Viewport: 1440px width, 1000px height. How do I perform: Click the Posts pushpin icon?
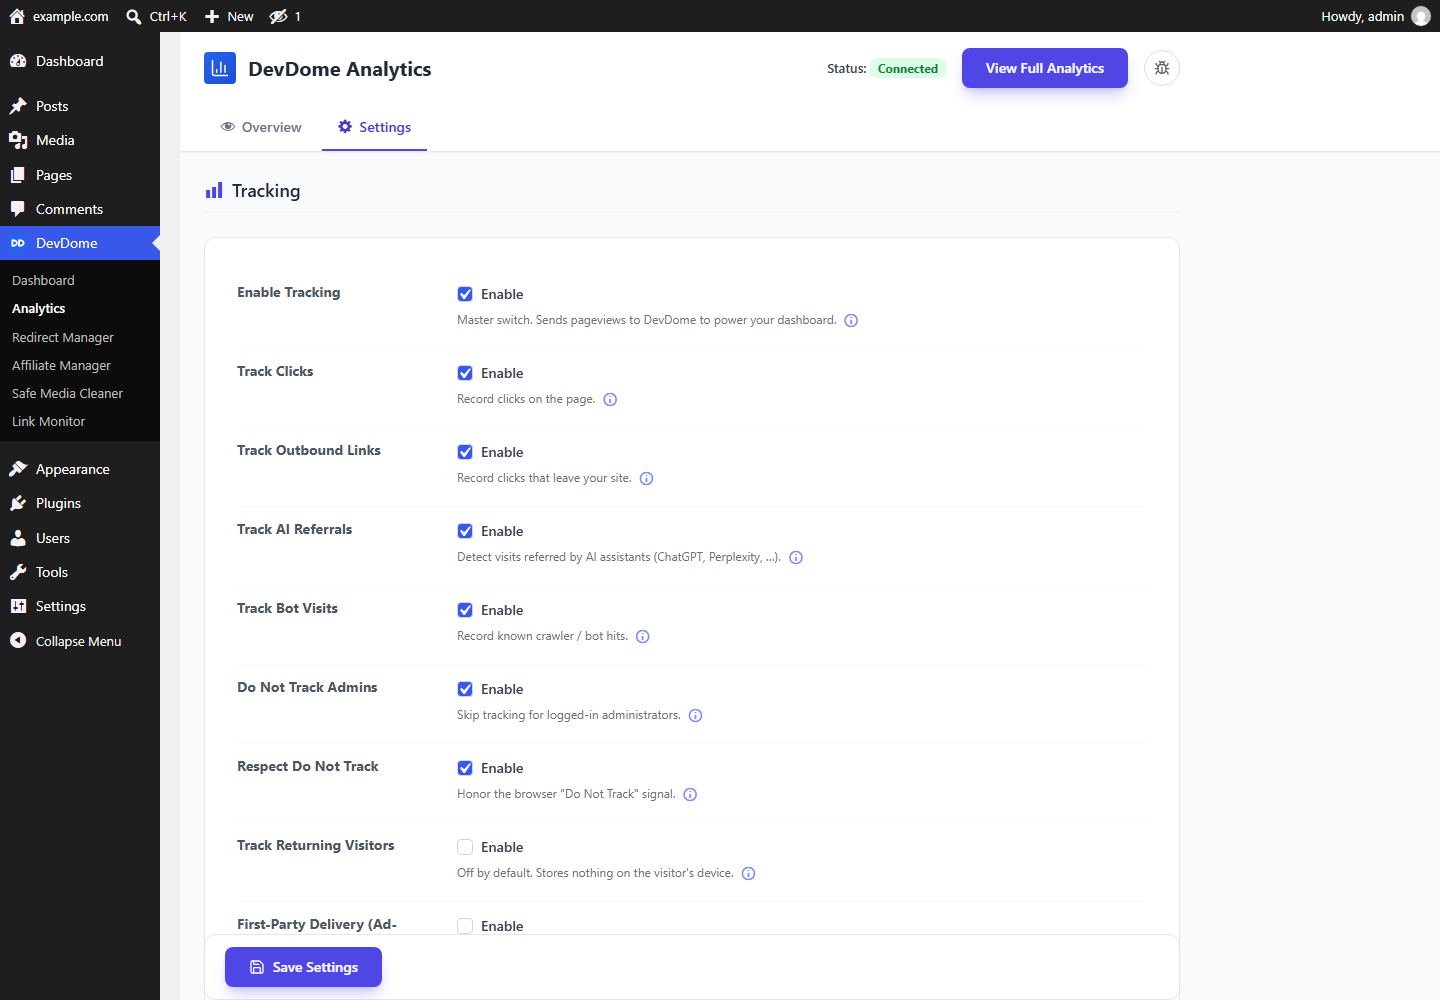coord(18,106)
